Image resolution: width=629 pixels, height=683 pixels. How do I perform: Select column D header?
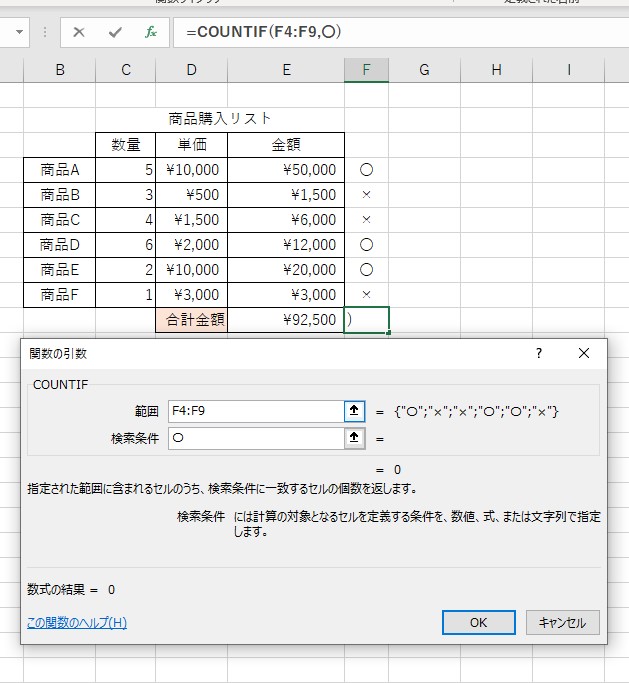click(x=192, y=70)
